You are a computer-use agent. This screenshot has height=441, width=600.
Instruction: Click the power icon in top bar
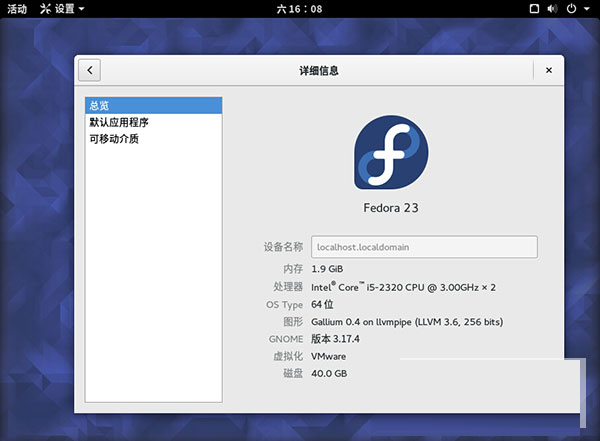pyautogui.click(x=571, y=8)
